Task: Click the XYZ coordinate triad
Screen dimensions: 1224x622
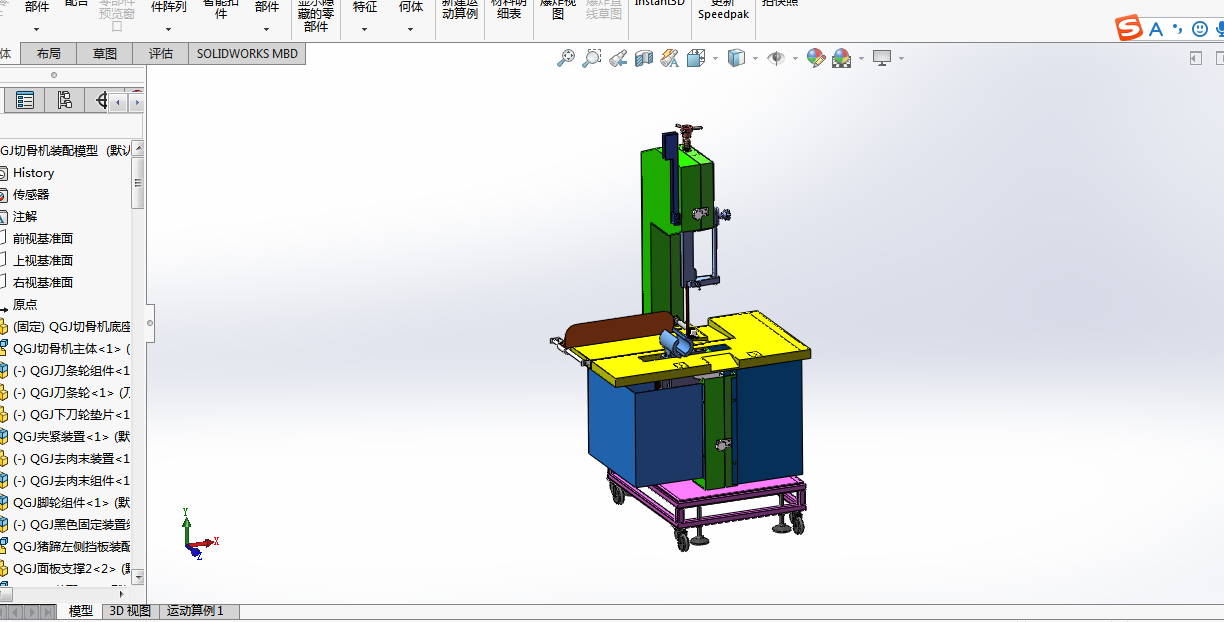Action: (198, 533)
